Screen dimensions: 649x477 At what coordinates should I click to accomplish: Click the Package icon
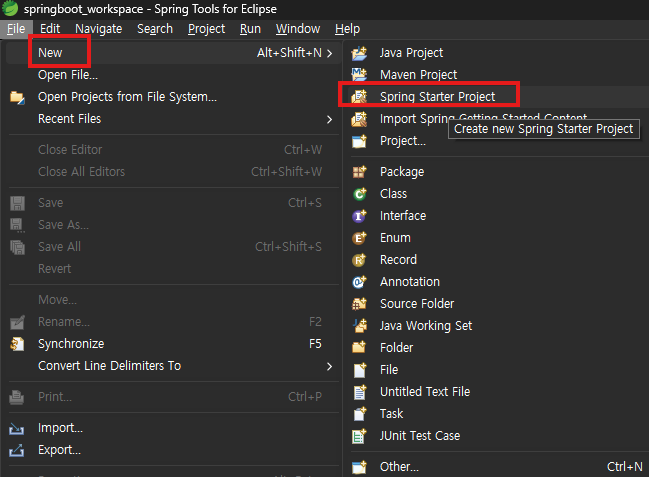tap(359, 172)
